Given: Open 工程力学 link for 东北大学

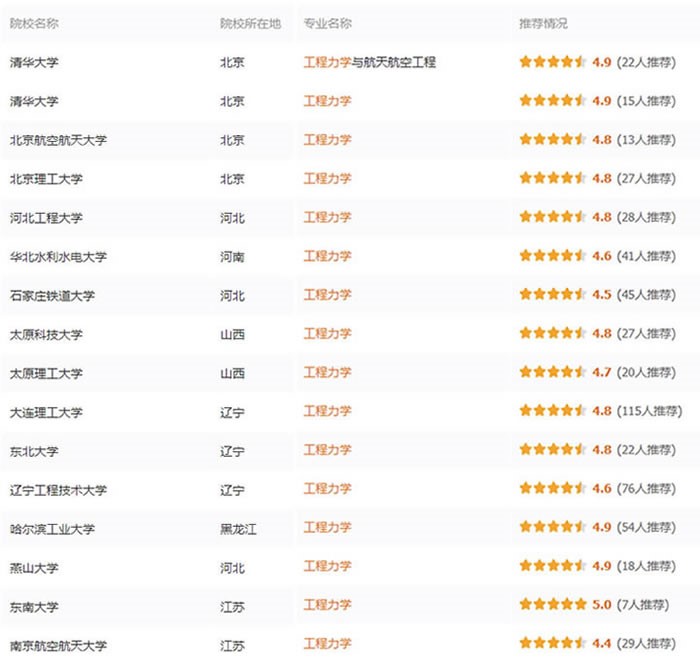Looking at the screenshot, I should tap(327, 450).
